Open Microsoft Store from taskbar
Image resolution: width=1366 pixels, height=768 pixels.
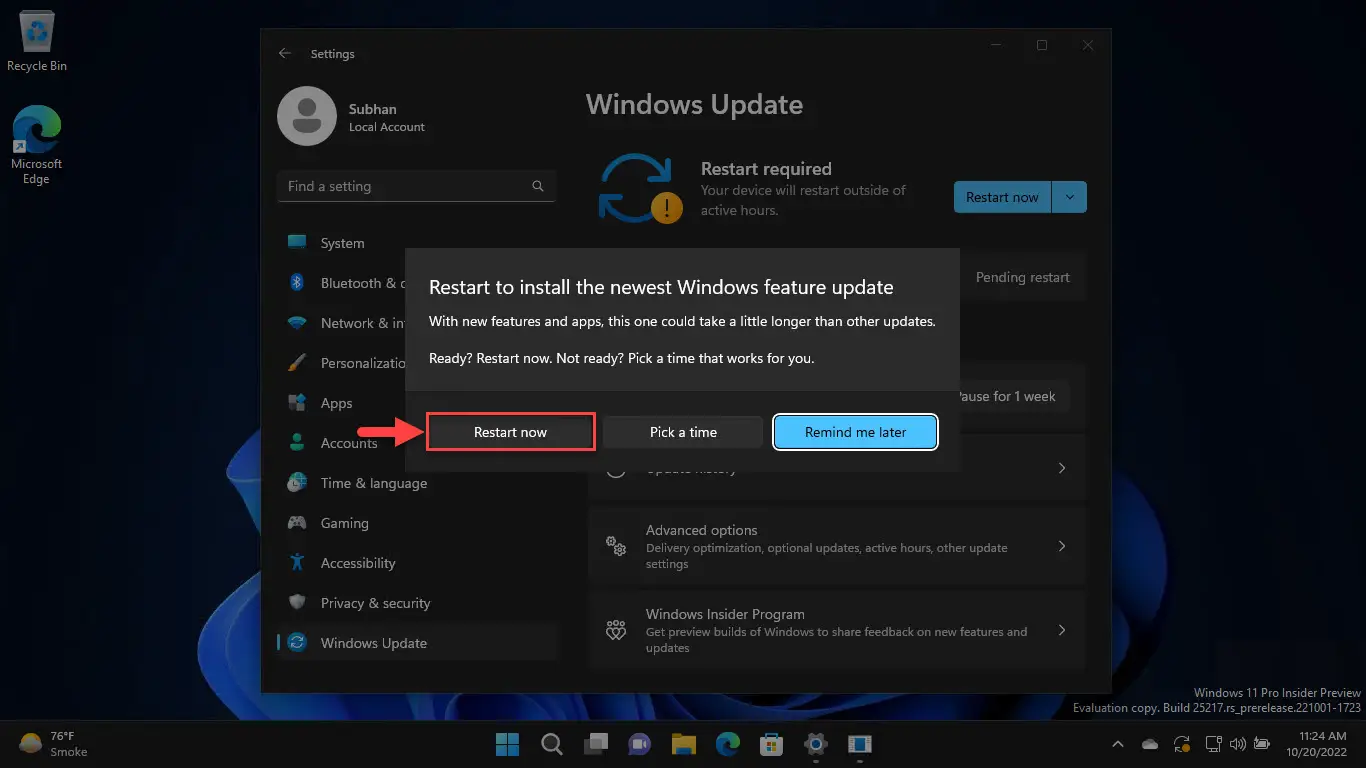[x=771, y=744]
